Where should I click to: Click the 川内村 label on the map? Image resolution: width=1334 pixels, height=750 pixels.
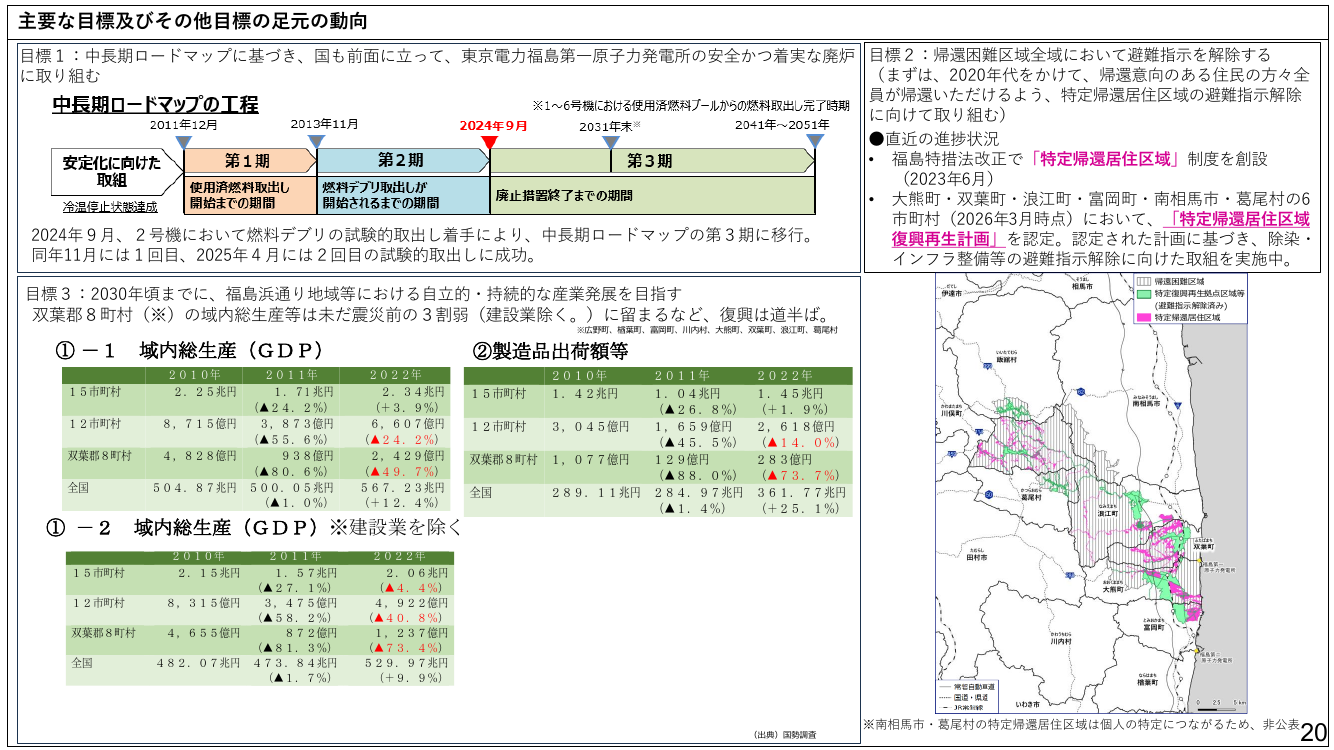pyautogui.click(x=1061, y=642)
